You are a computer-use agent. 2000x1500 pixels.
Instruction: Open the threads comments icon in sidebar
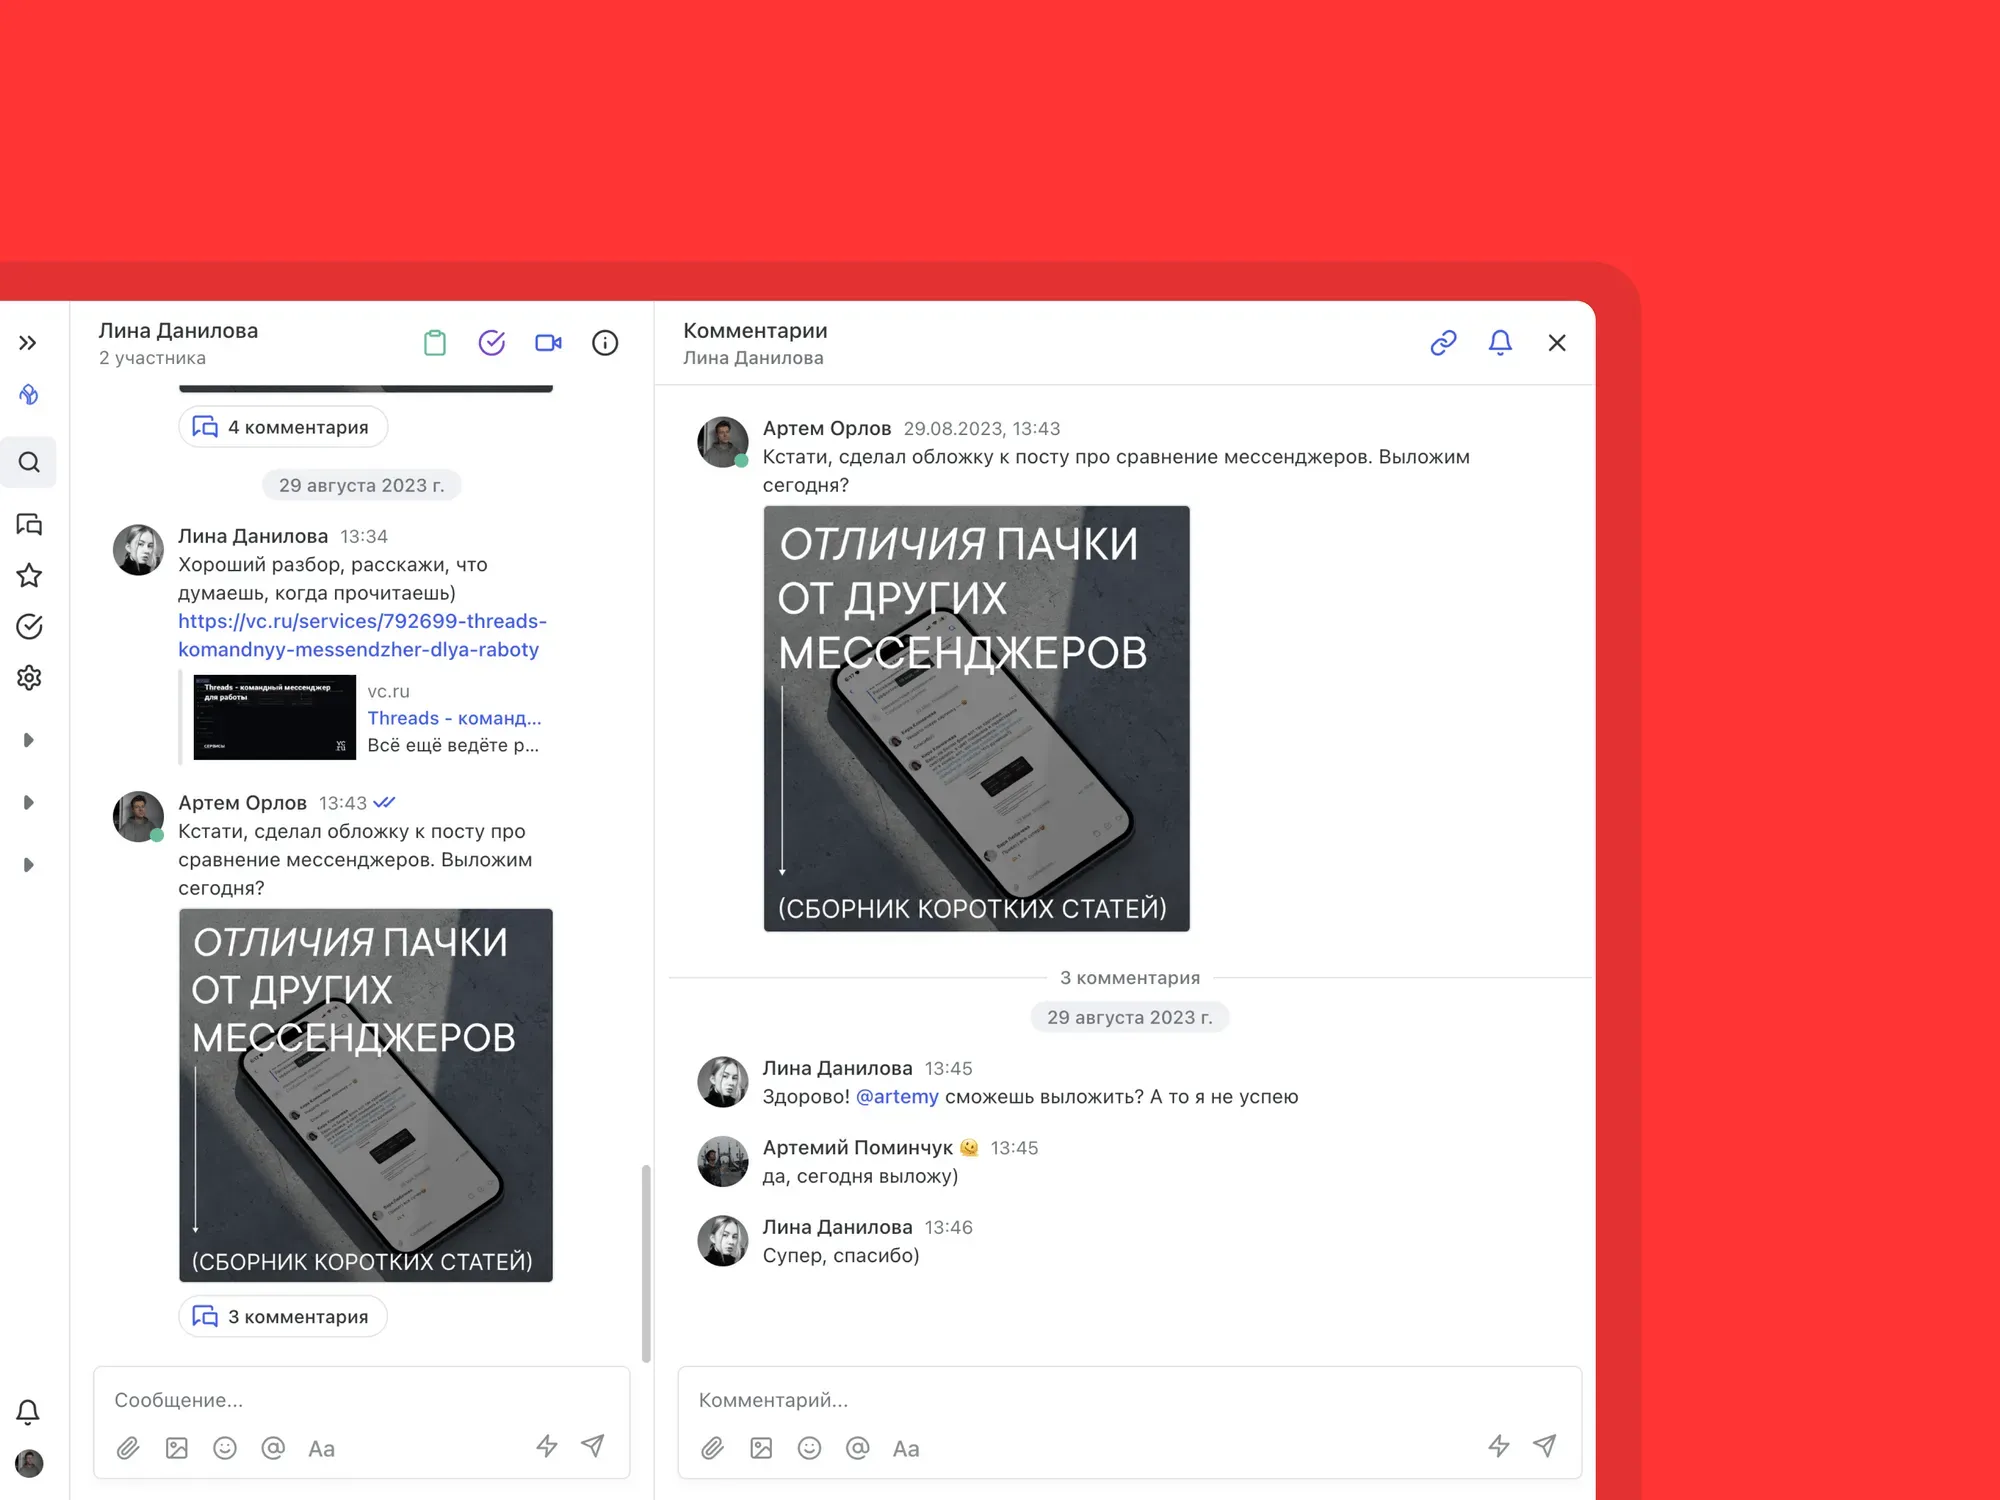29,524
